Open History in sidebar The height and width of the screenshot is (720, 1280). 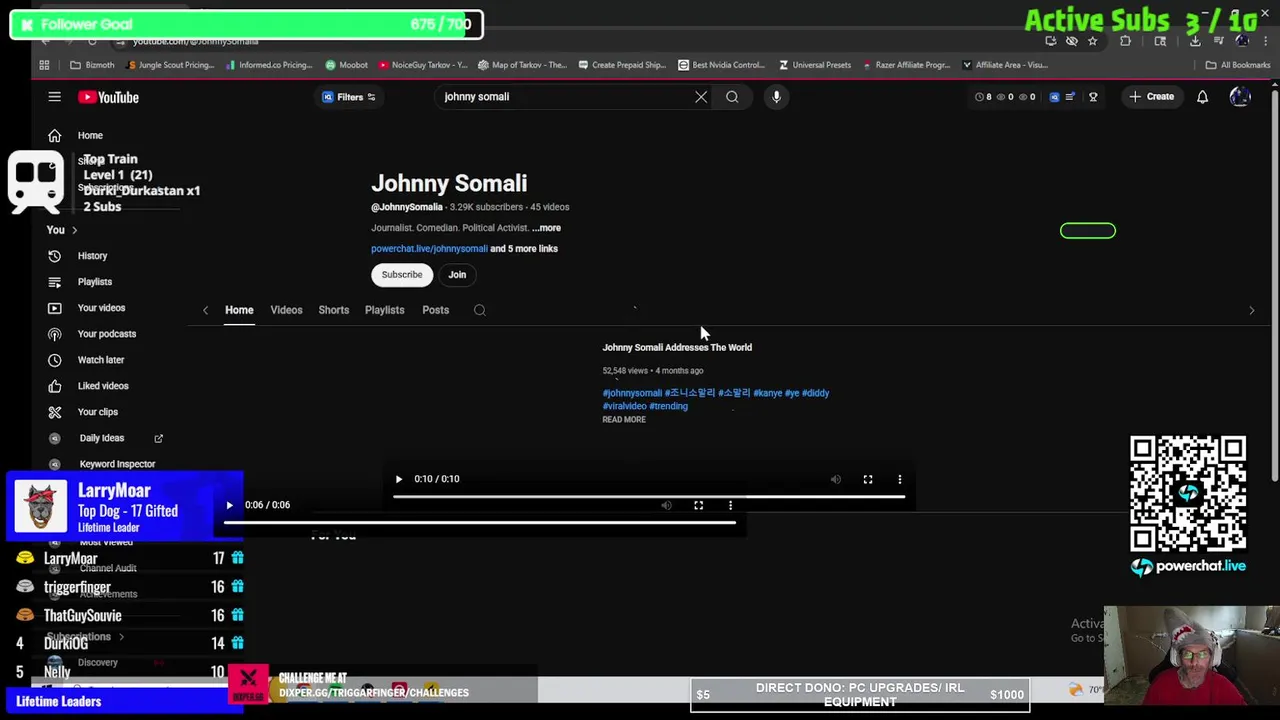click(92, 256)
